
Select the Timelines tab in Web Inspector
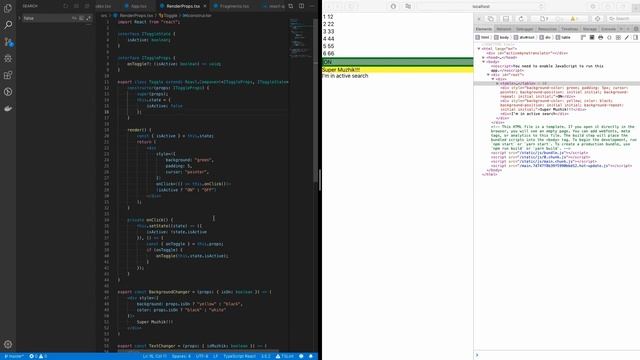click(569, 29)
